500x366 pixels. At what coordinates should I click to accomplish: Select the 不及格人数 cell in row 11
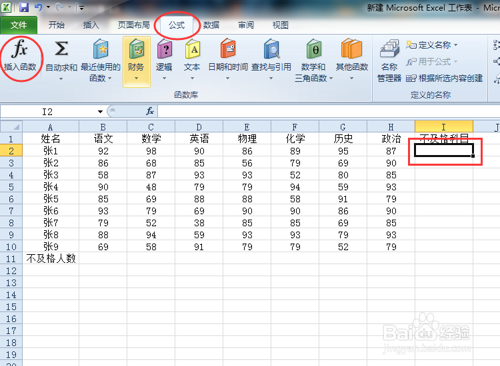coord(51,259)
